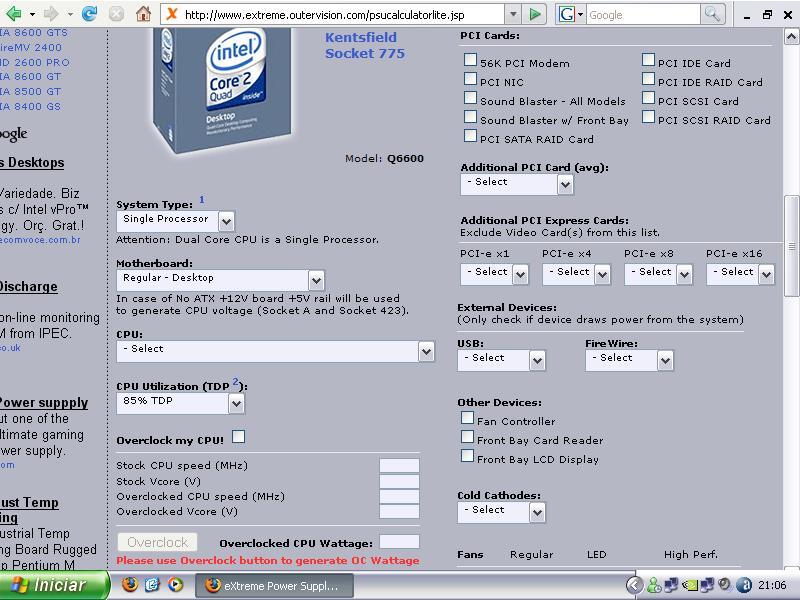Check the PCI SATA RAID Card box

(x=470, y=136)
